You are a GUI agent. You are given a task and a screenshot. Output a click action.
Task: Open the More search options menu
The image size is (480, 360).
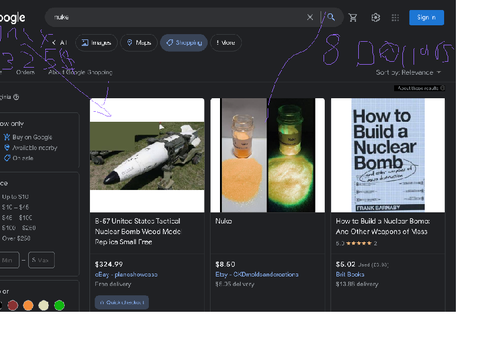[x=226, y=43]
